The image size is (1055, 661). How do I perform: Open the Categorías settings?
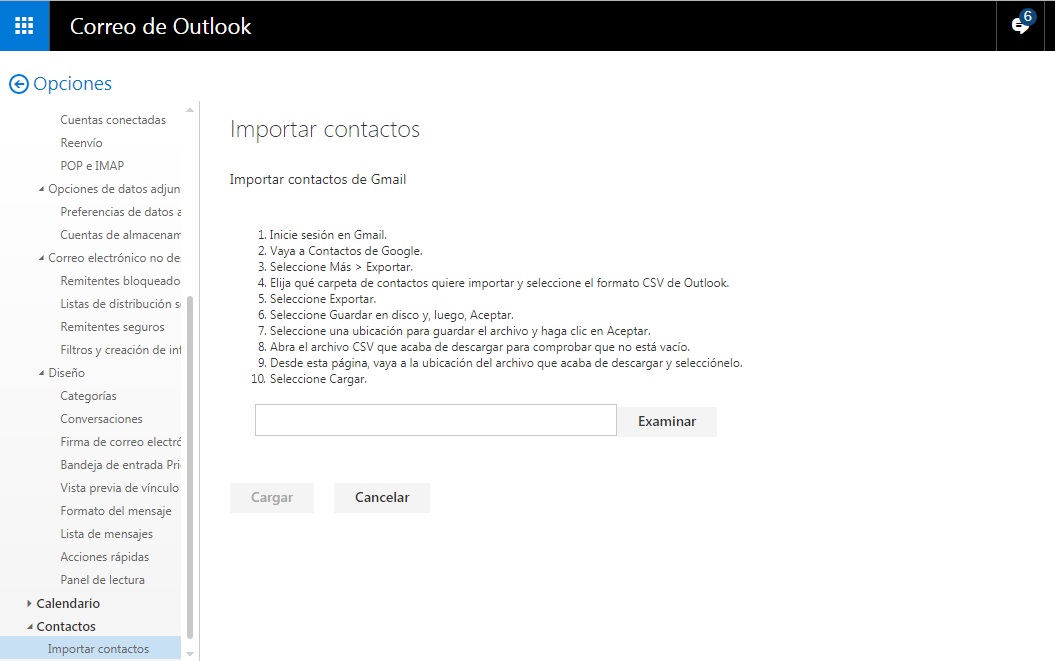coord(87,395)
